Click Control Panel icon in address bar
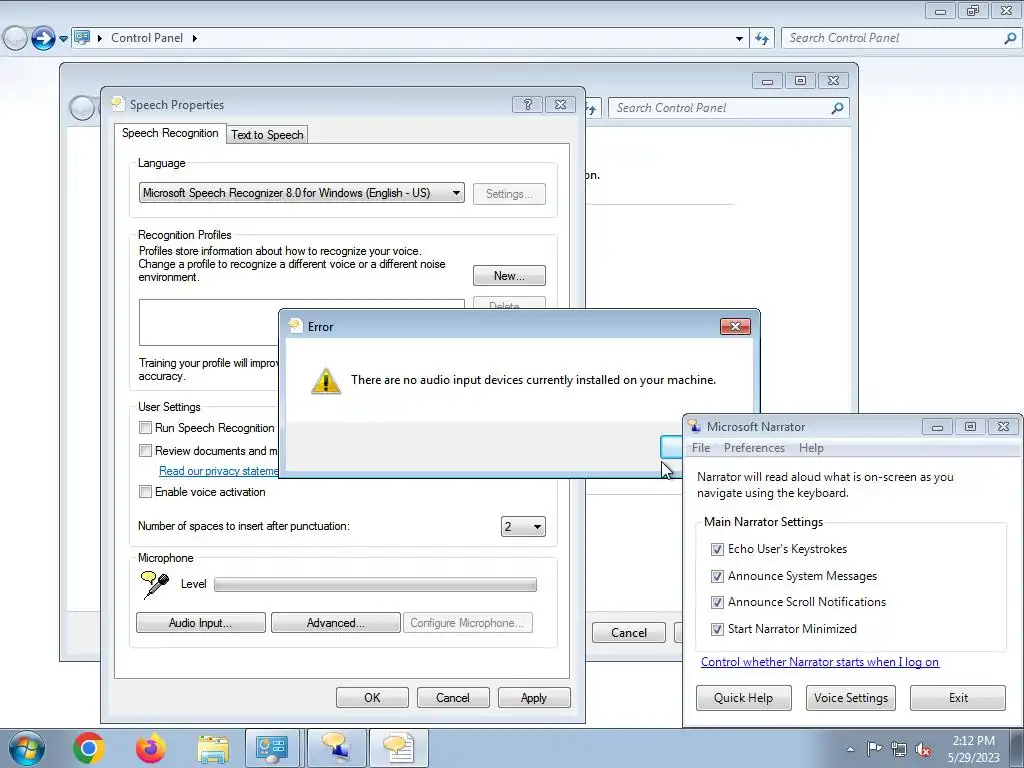1024x768 pixels. 82,38
